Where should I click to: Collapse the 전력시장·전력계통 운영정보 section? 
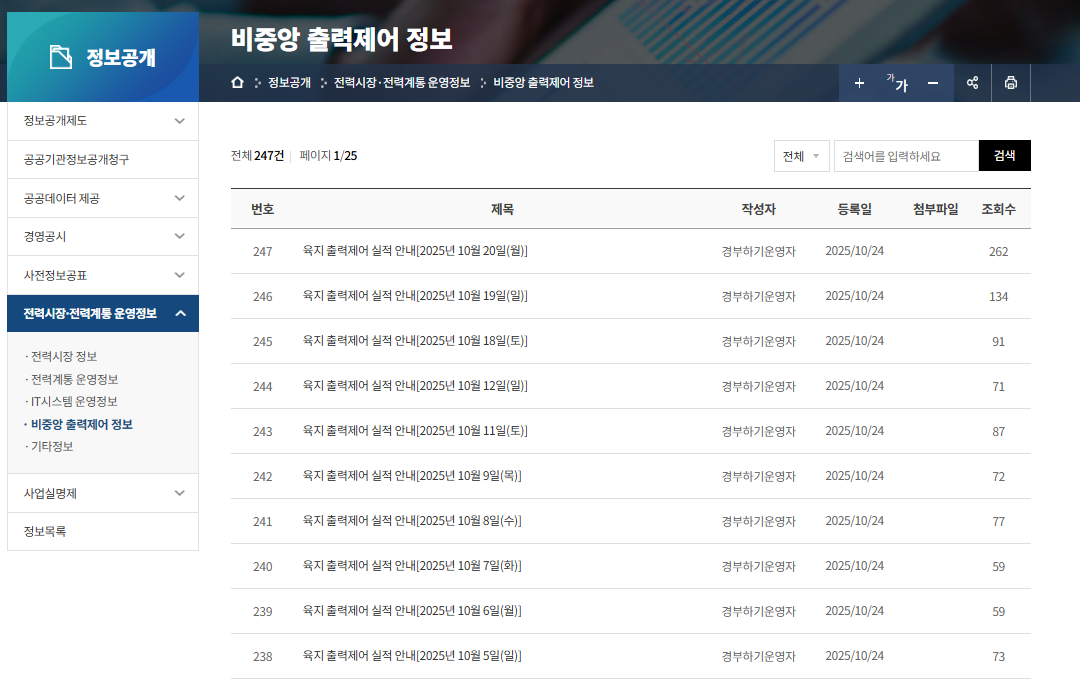pos(103,313)
